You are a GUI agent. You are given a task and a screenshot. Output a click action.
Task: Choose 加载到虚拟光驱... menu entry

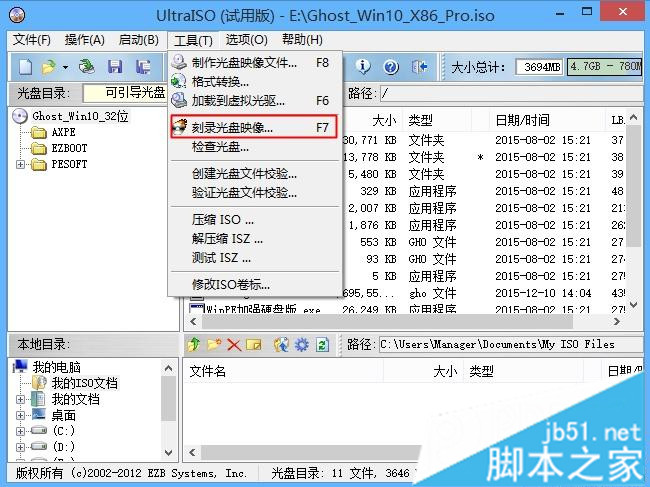coord(255,101)
